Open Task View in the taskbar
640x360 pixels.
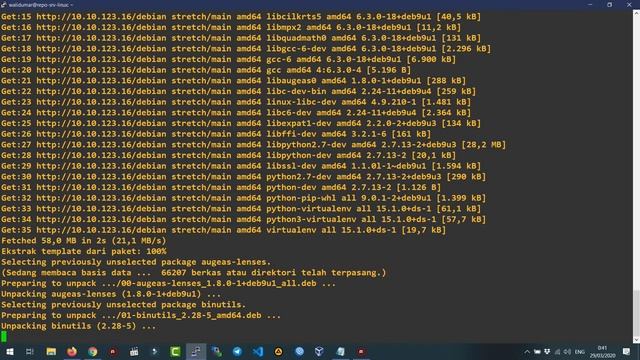pos(30,351)
